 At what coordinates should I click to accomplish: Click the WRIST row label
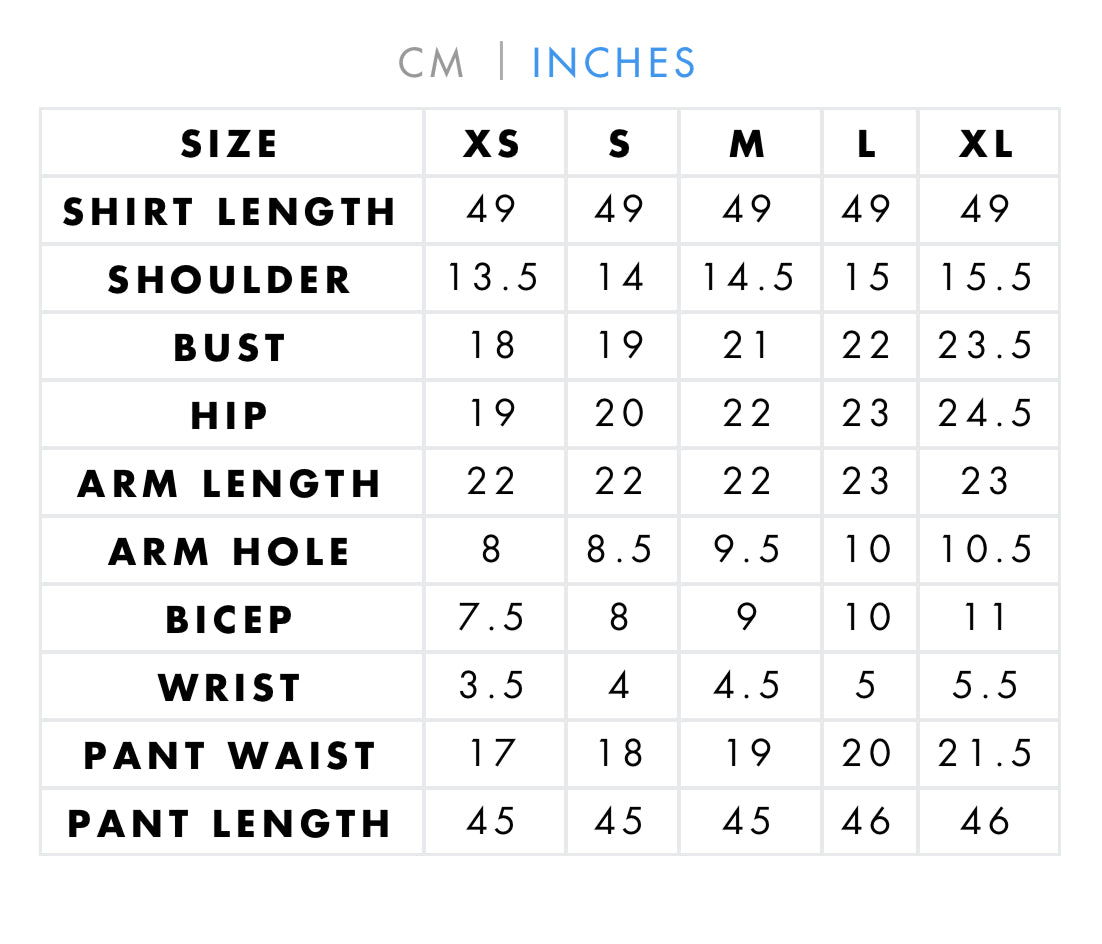coord(230,688)
